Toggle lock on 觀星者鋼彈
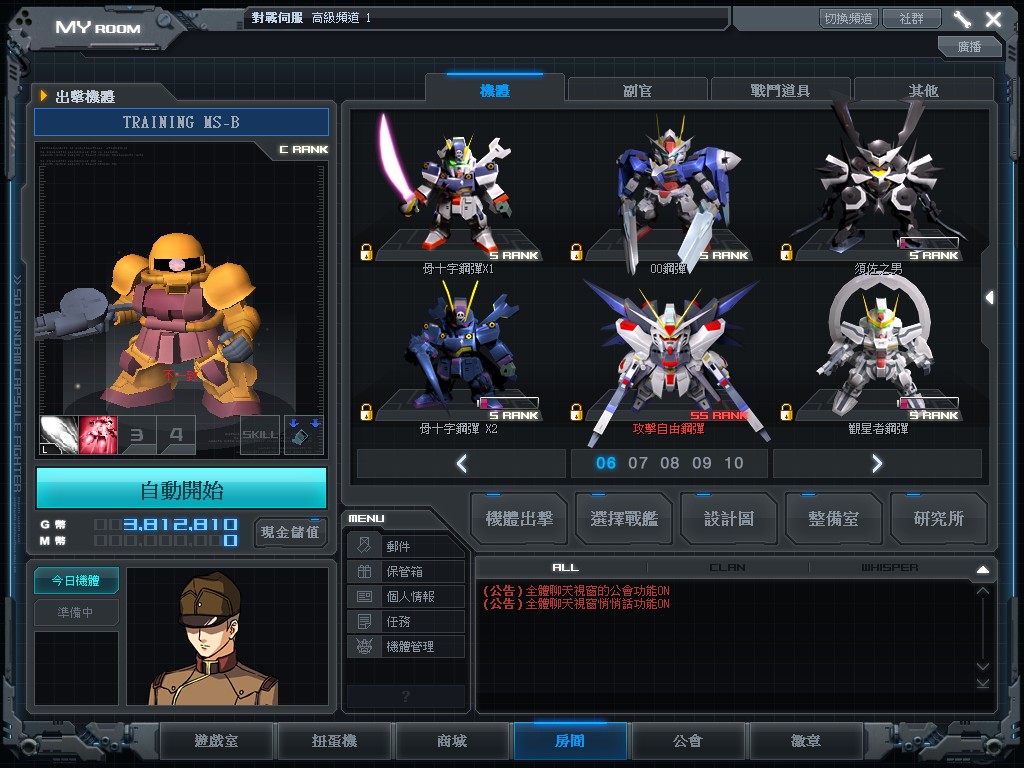The image size is (1024, 768). (x=786, y=412)
